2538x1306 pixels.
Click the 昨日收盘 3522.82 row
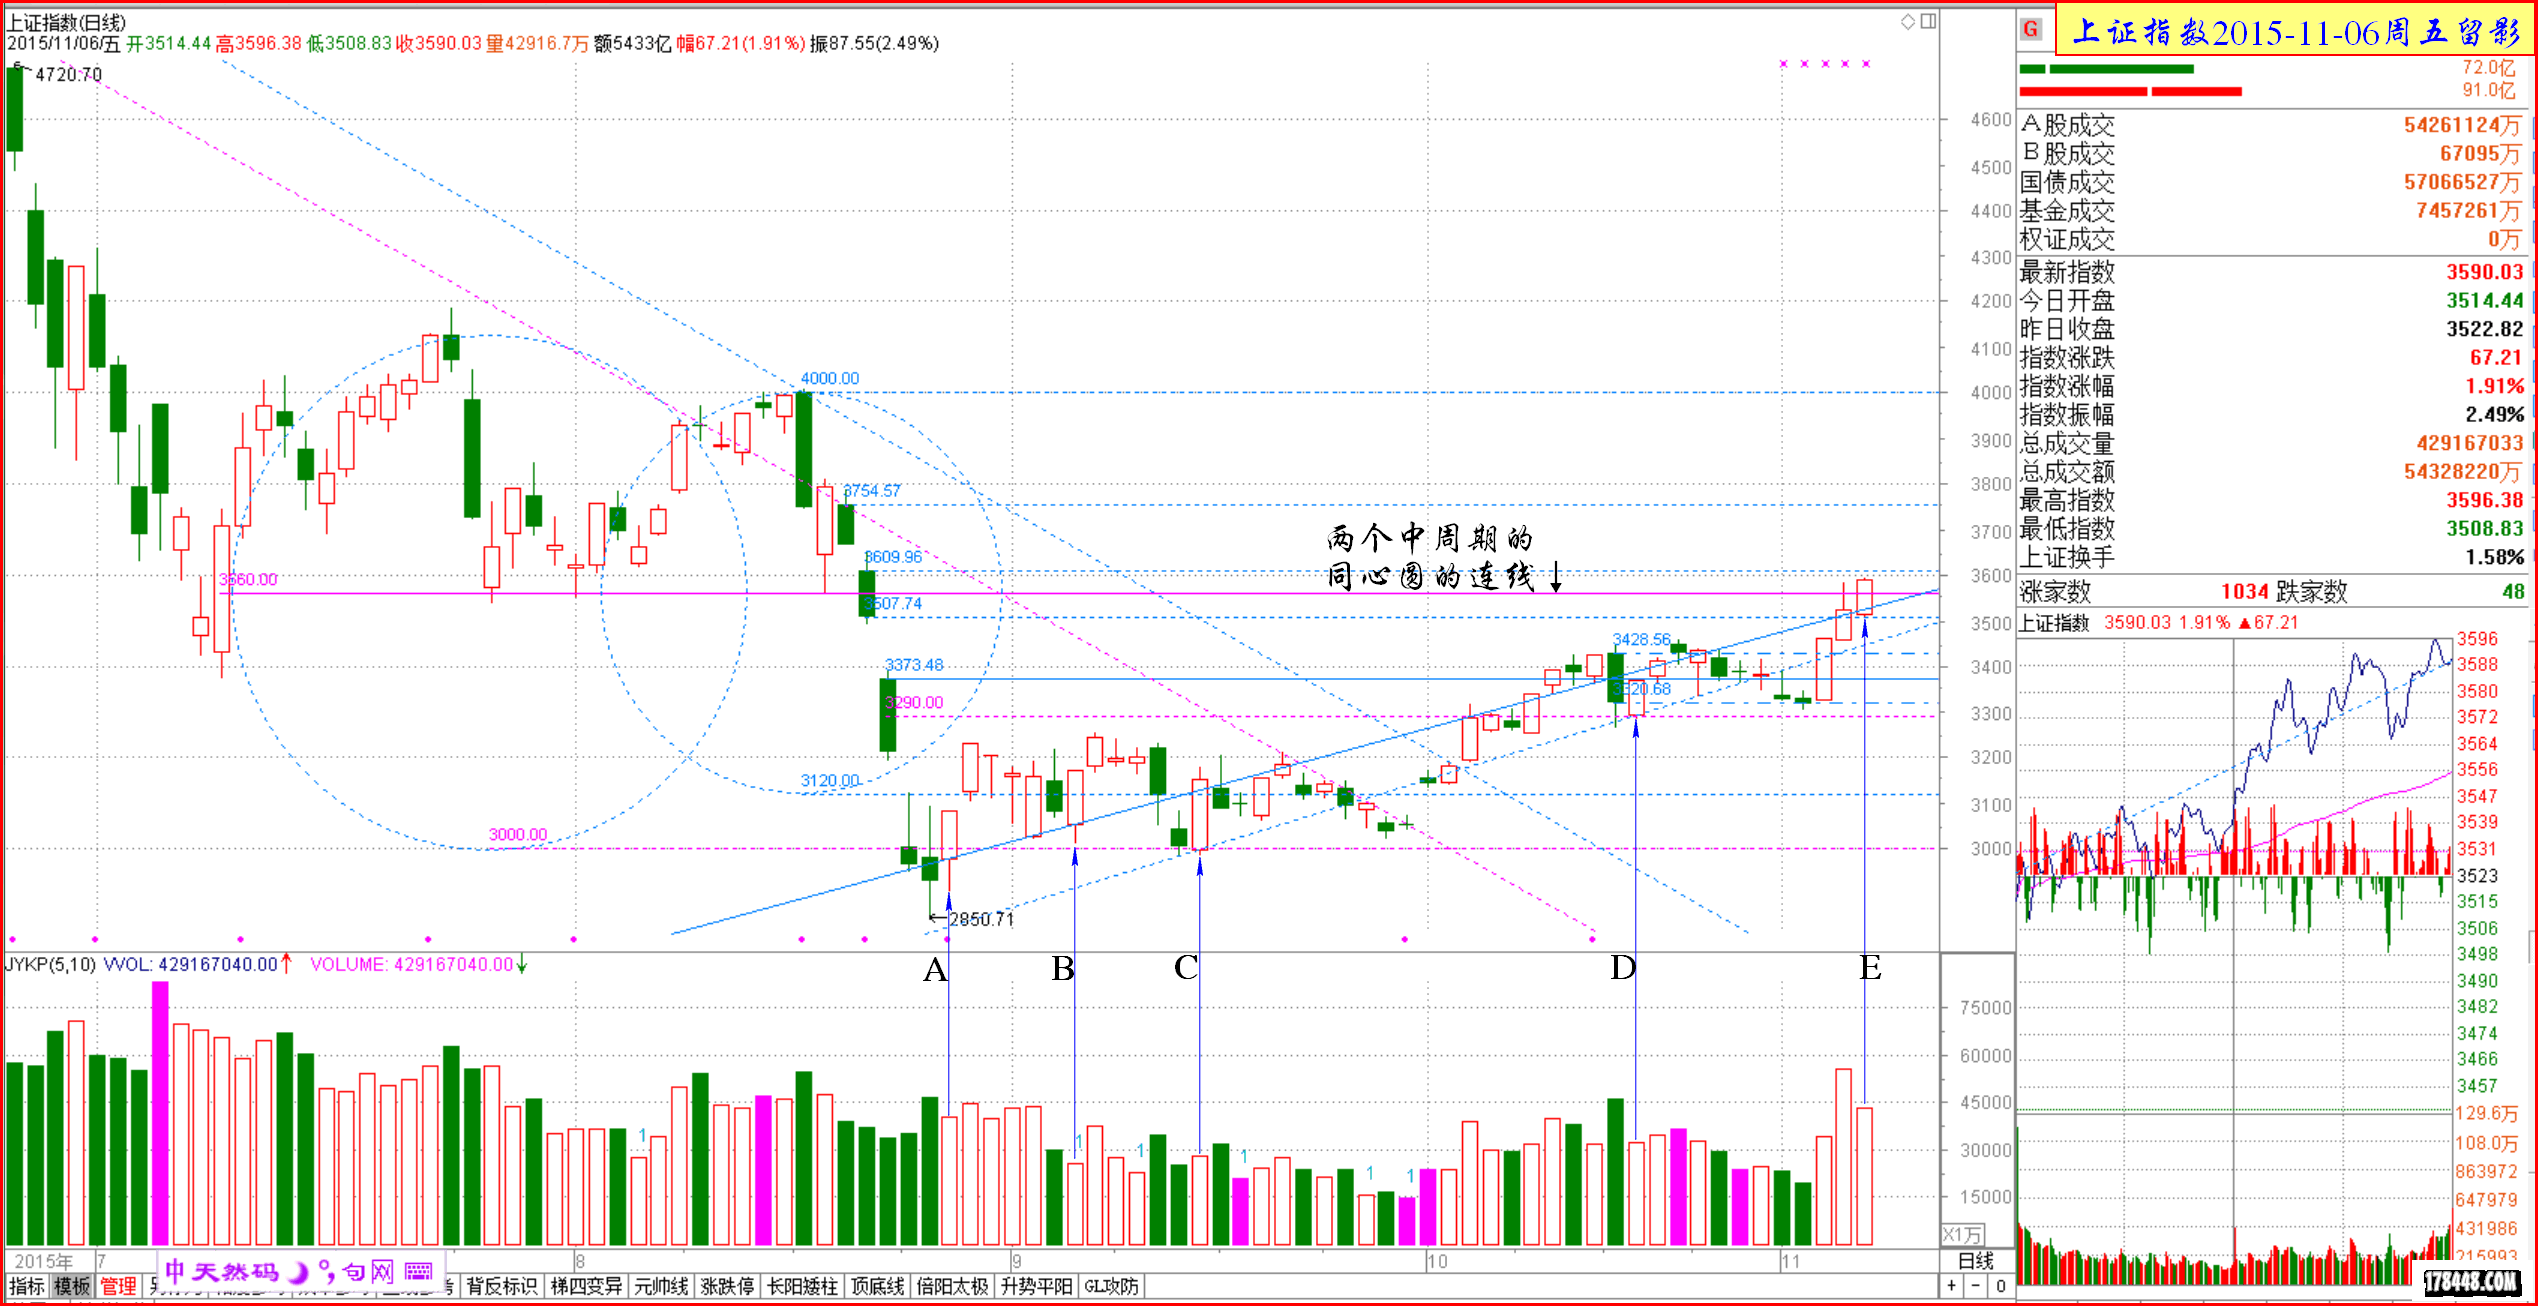pyautogui.click(x=2271, y=329)
